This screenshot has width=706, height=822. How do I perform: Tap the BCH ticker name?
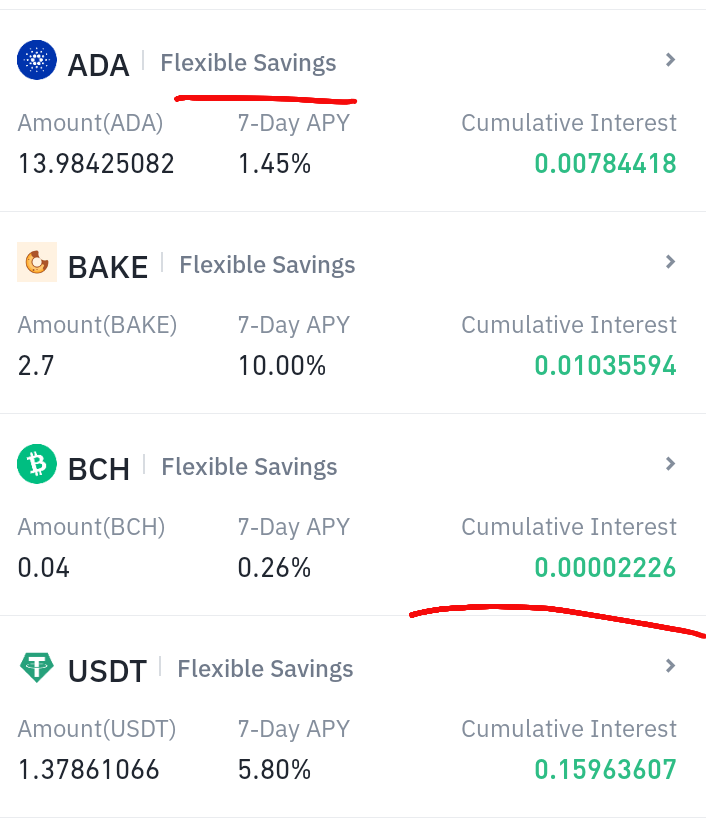click(99, 469)
